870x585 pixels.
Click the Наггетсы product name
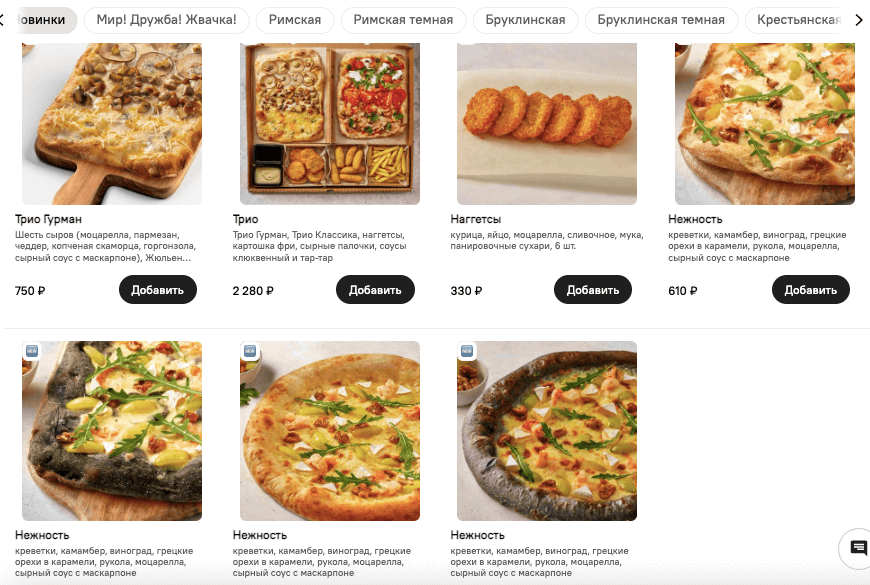click(477, 218)
